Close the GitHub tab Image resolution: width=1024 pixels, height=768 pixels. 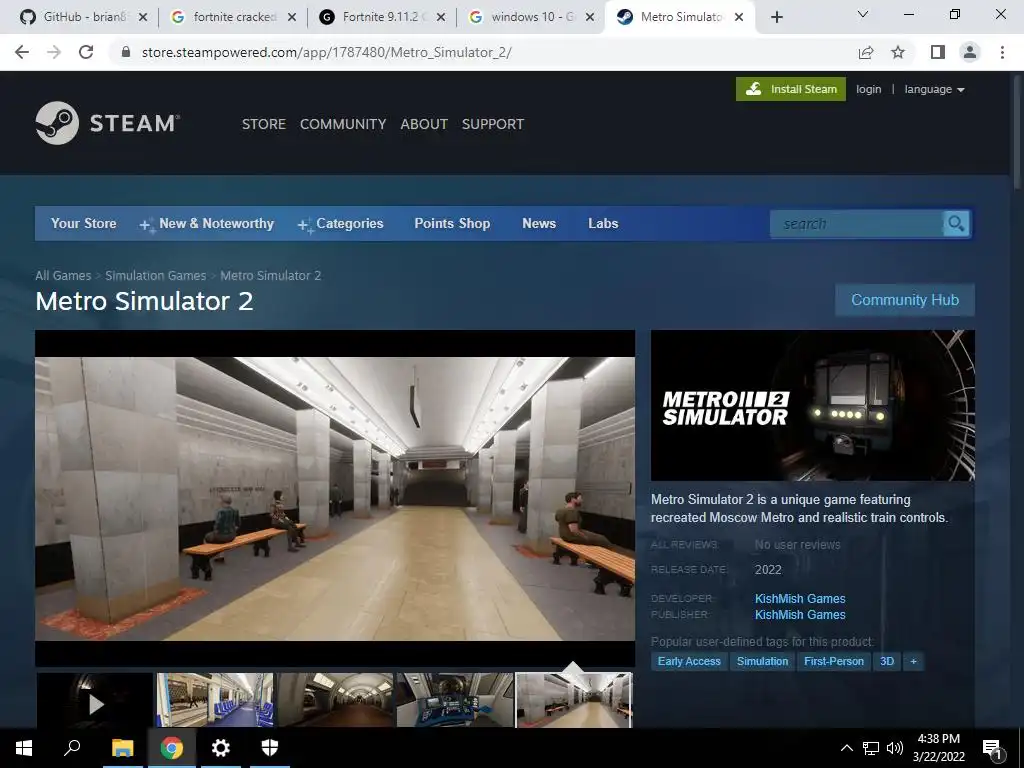(143, 17)
